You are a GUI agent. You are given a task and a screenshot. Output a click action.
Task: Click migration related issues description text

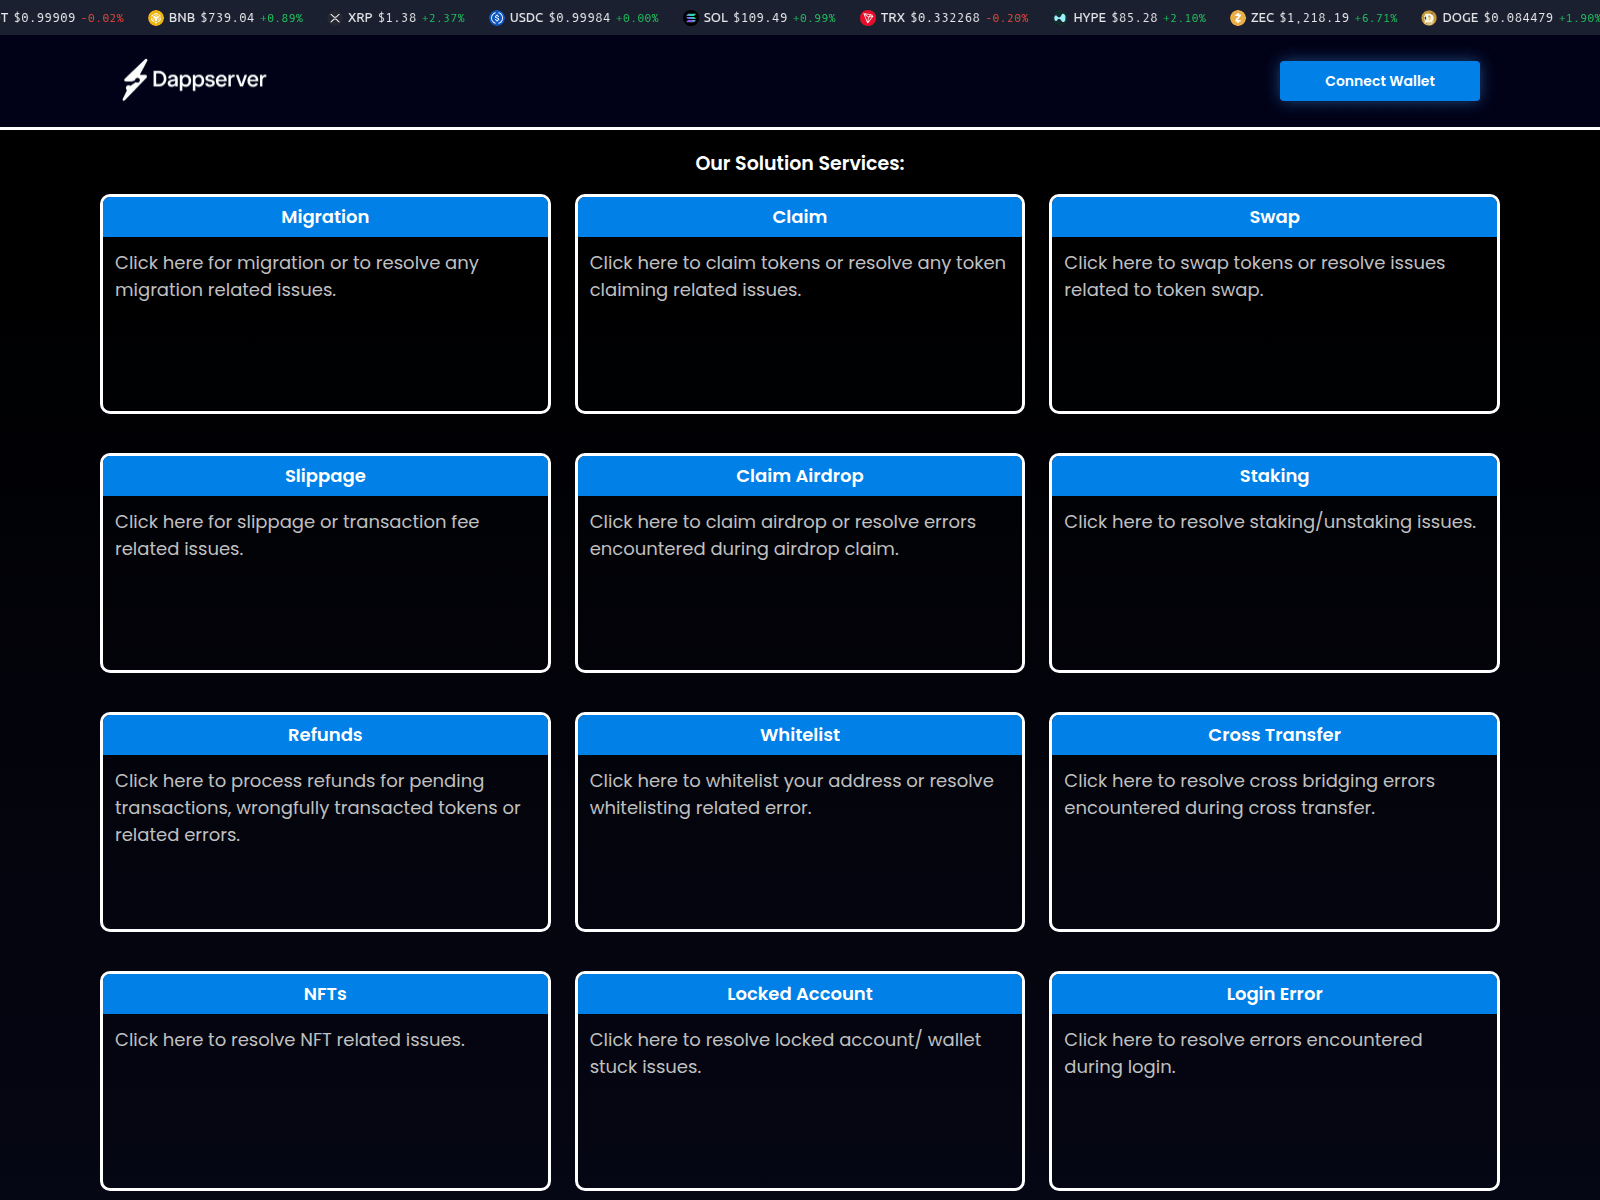point(297,276)
